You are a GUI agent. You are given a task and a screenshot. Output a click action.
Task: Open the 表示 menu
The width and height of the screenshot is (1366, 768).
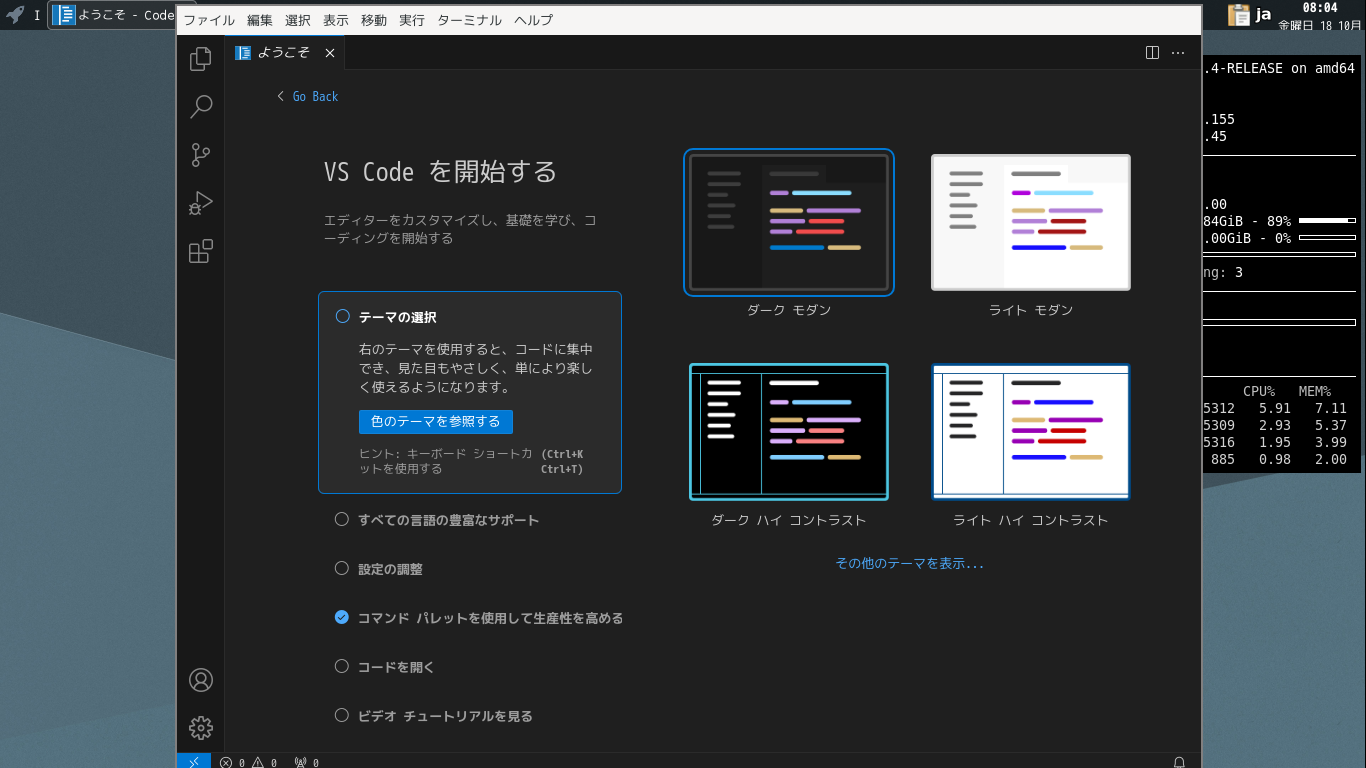(336, 20)
